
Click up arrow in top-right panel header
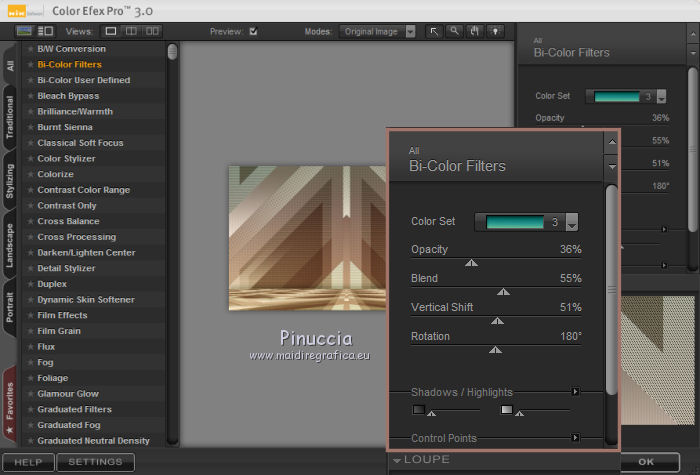point(693,34)
